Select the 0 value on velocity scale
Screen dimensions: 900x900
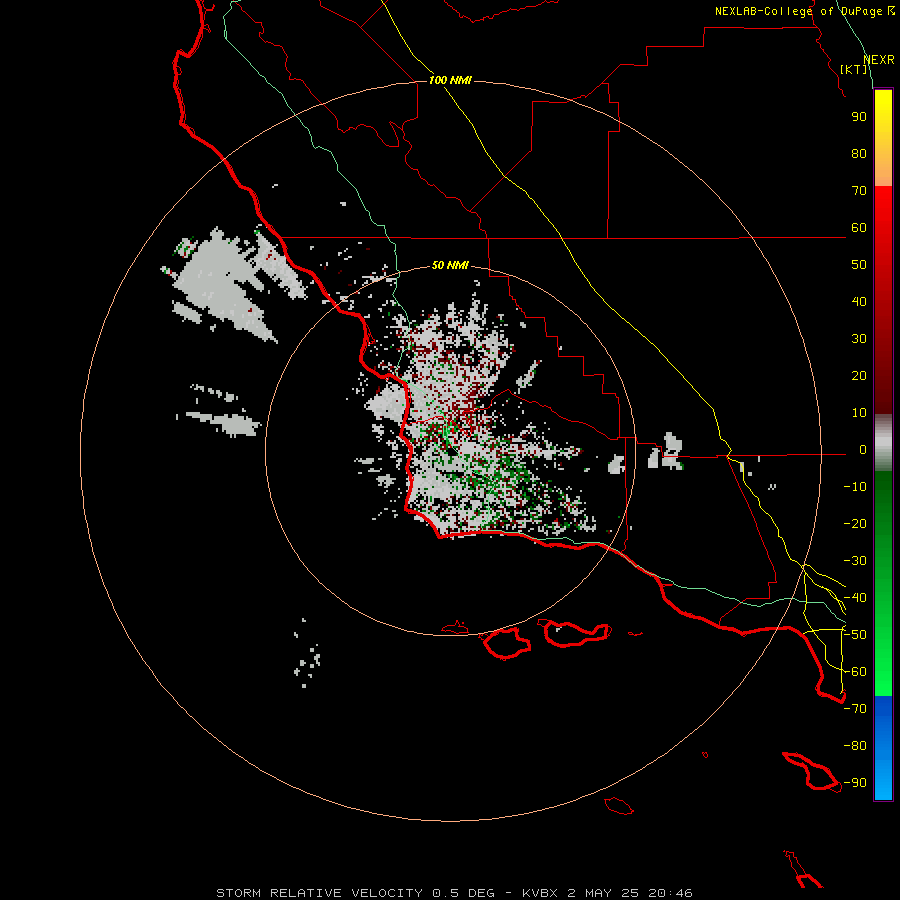click(863, 450)
